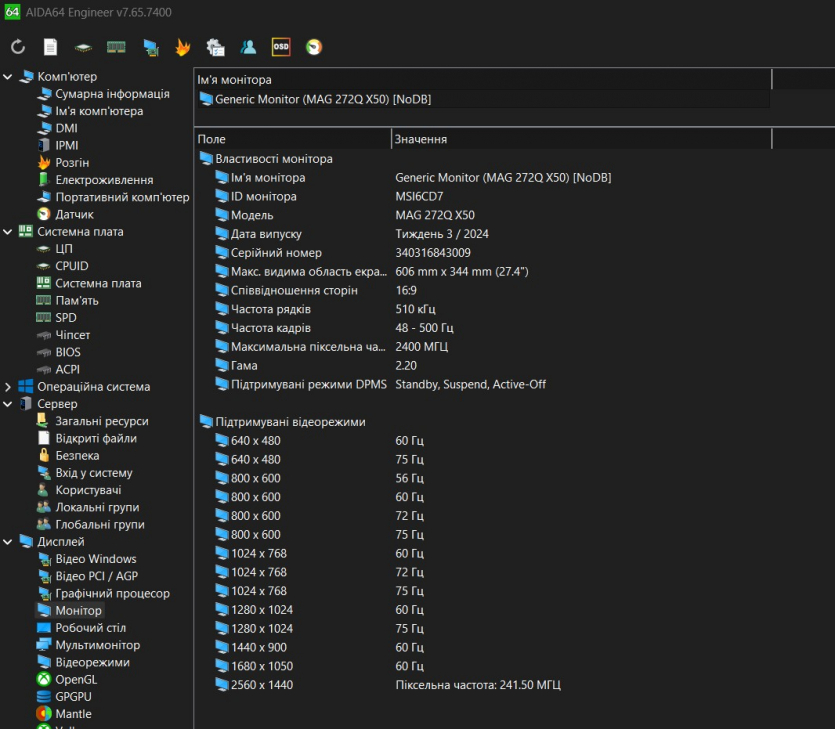Open Відеорежими under Дисплей
Viewport: 835px width, 729px height.
click(92, 662)
